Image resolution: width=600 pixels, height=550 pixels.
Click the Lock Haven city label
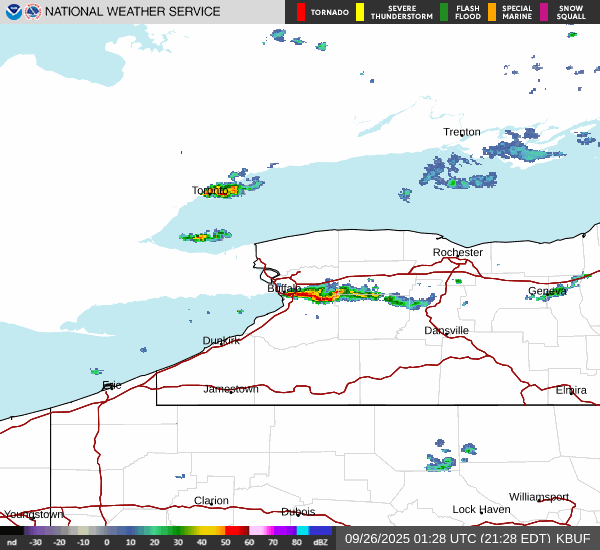[481, 510]
